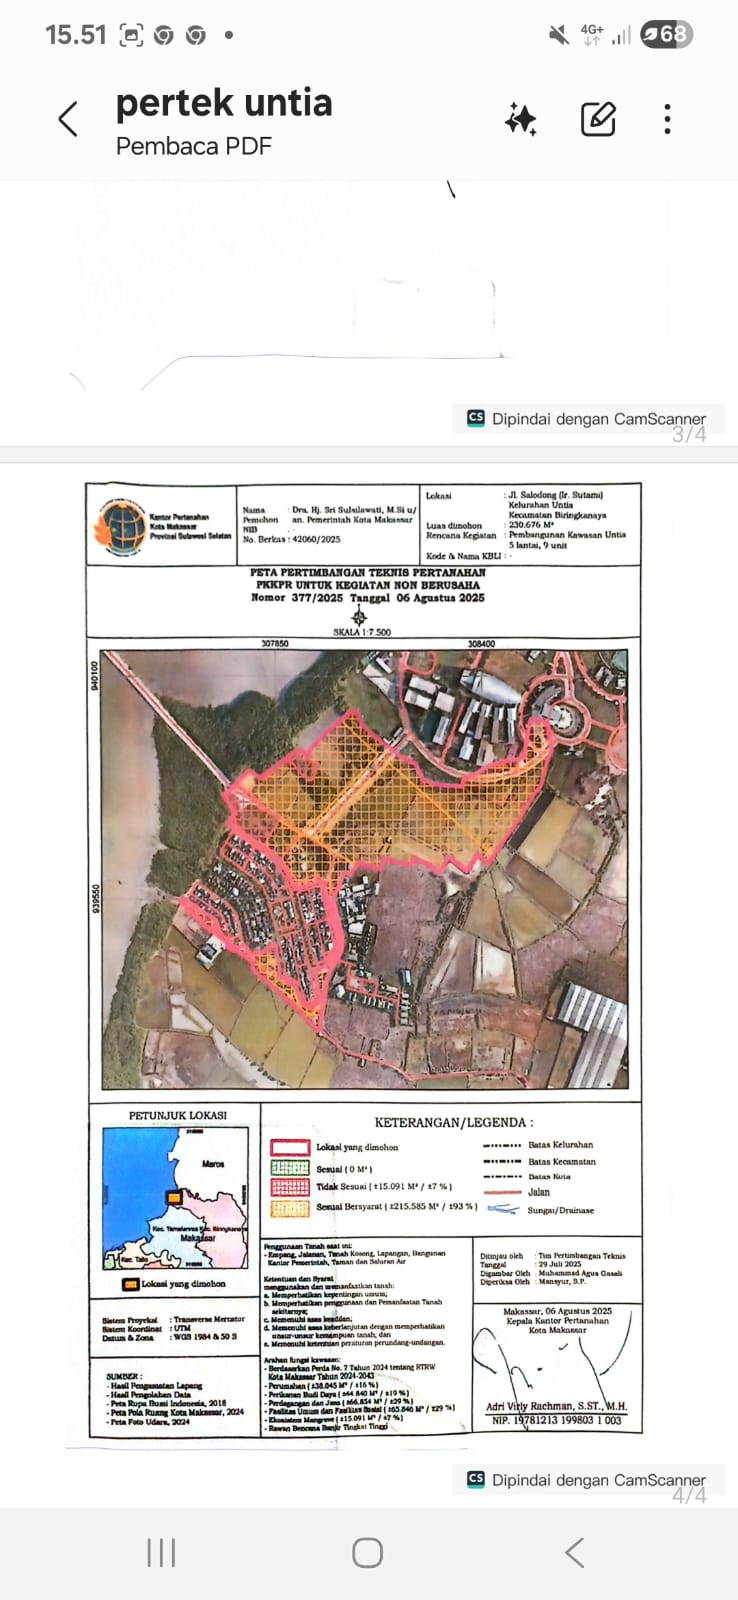Tap the red "Tidak Sesuai" legend swatch
The height and width of the screenshot is (1600, 738).
tap(290, 1187)
